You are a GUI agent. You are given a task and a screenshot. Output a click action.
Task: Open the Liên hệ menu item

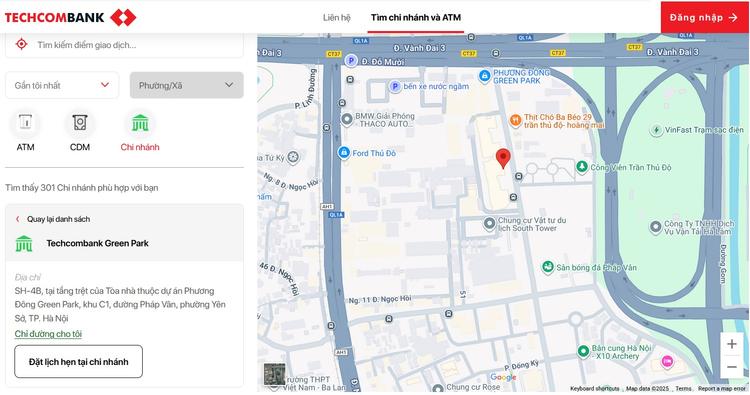[337, 18]
